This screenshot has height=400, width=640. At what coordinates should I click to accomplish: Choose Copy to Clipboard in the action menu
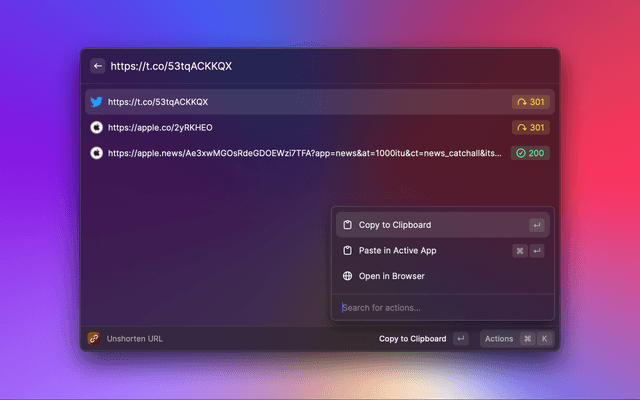tap(395, 225)
